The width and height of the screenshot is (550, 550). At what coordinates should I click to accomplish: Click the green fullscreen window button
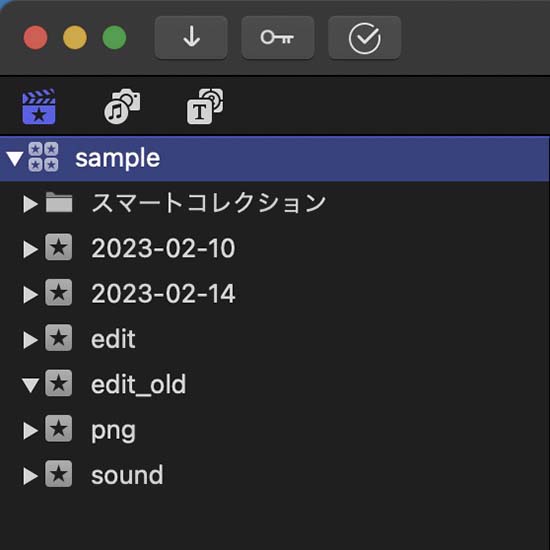coord(114,38)
